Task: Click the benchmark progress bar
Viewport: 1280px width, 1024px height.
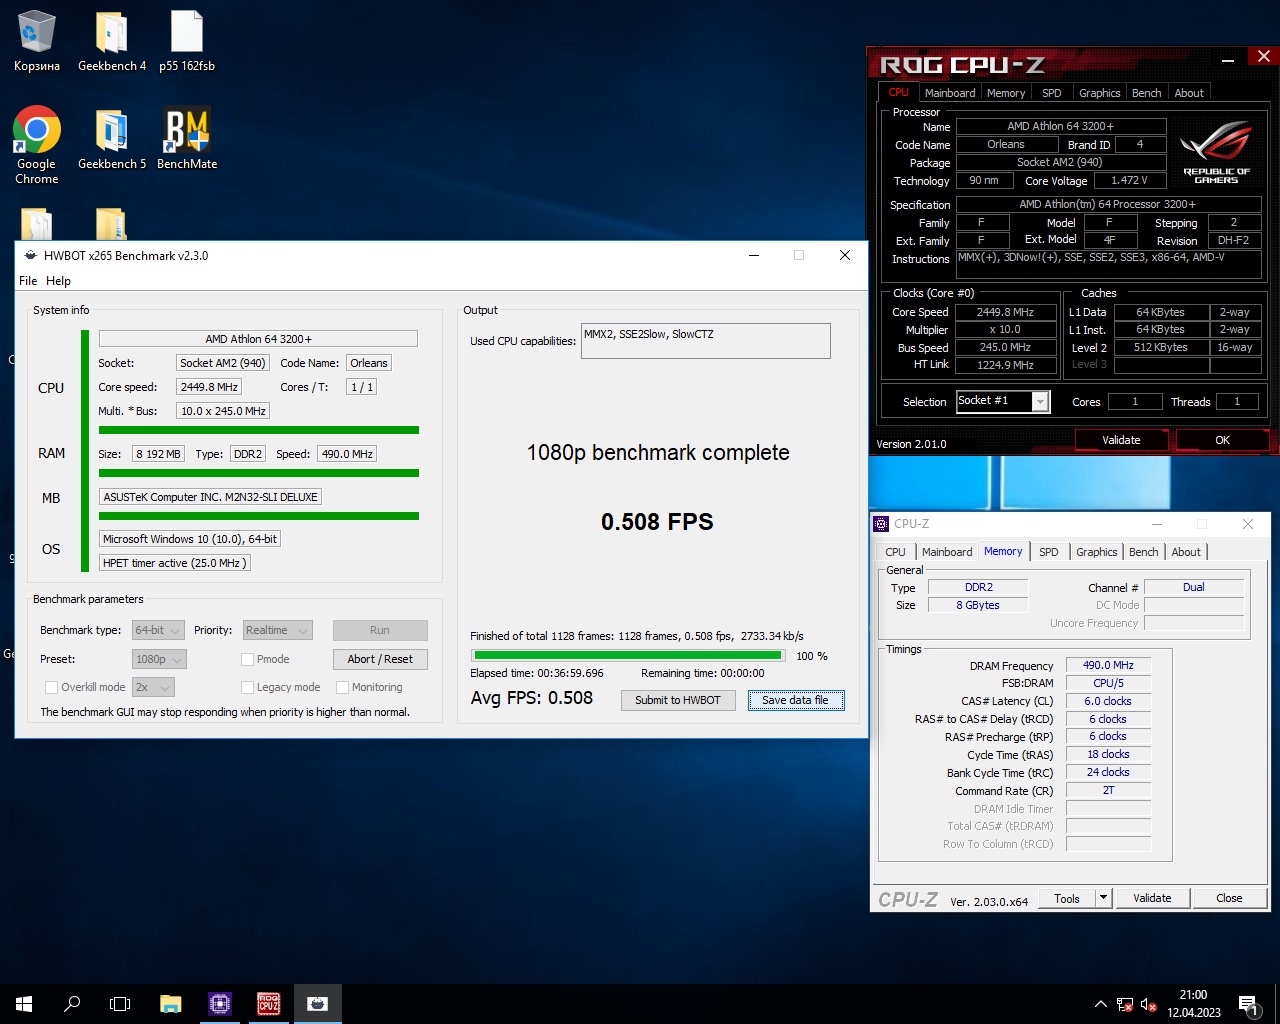Action: pos(628,656)
